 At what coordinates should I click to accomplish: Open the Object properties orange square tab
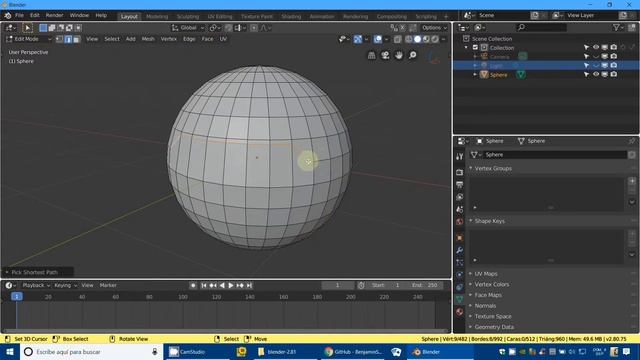coord(460,238)
